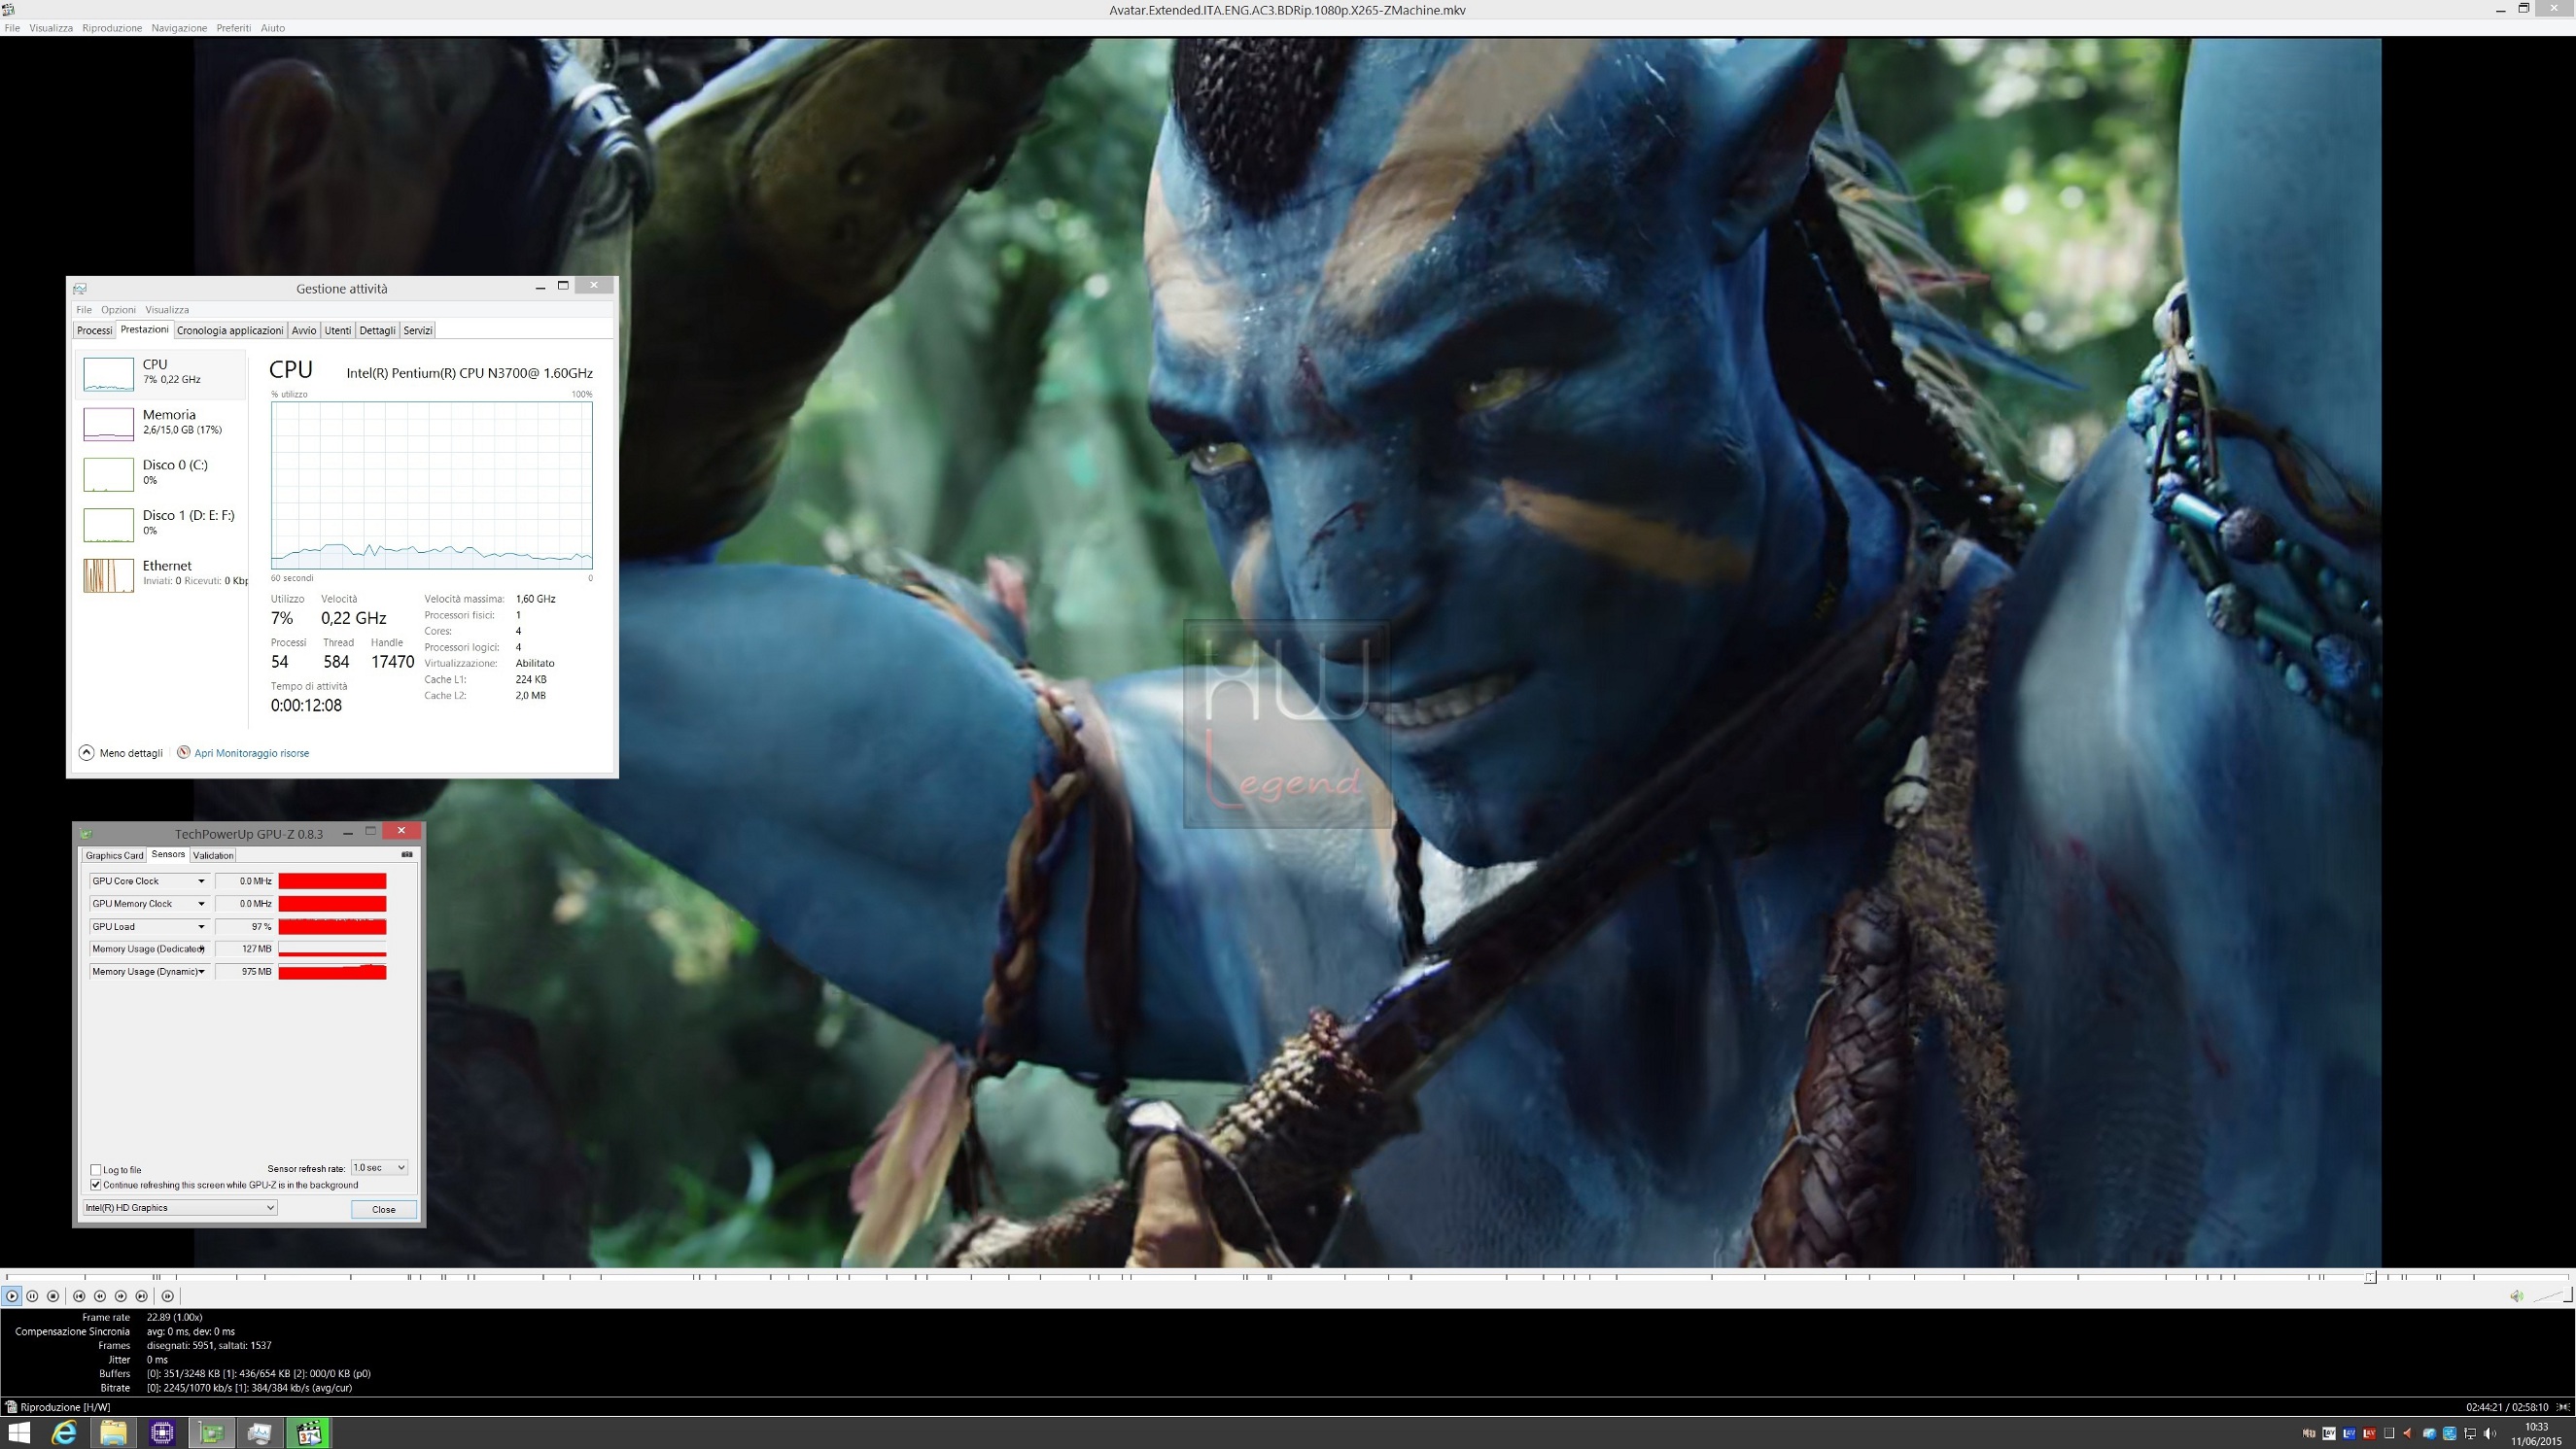Enable the Log to file checkbox
The image size is (2576, 1449).
tap(96, 1170)
